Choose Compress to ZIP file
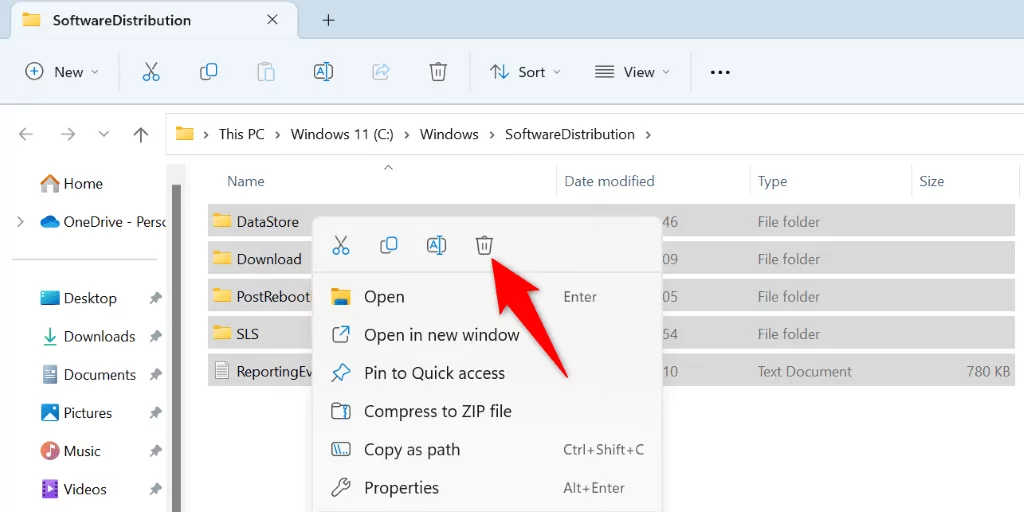The image size is (1024, 512). 437,411
